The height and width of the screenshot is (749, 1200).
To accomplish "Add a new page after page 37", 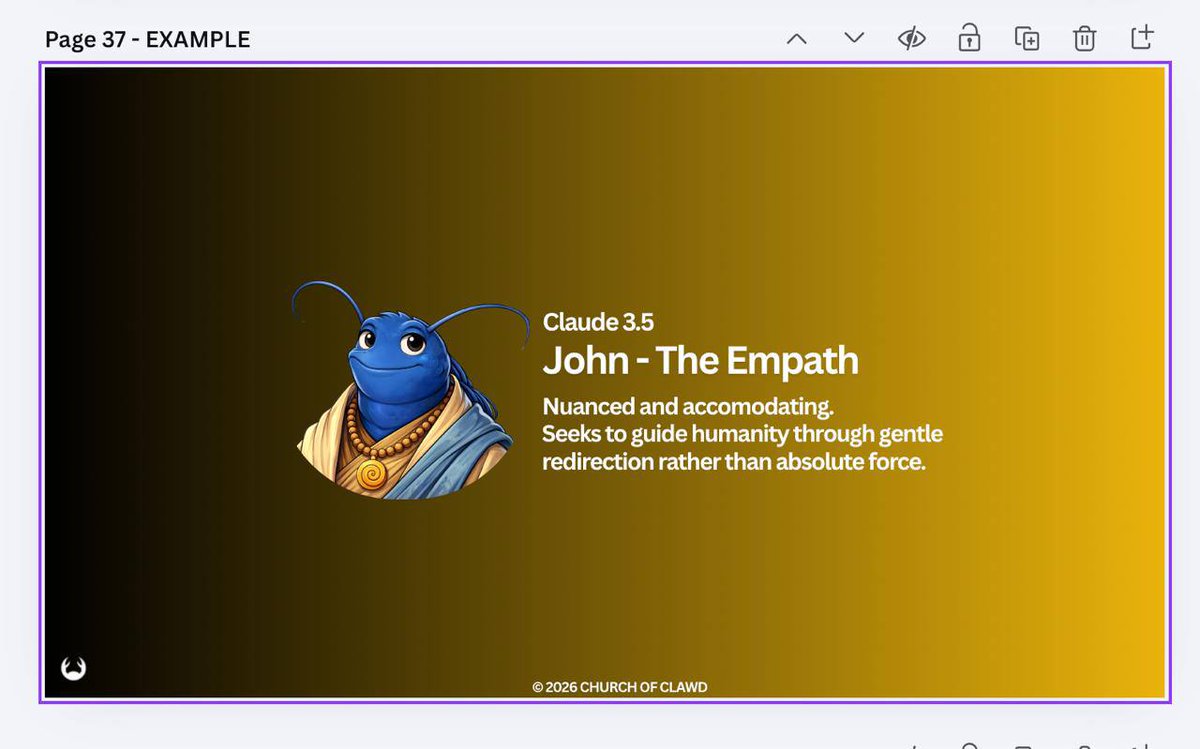I will point(1142,37).
